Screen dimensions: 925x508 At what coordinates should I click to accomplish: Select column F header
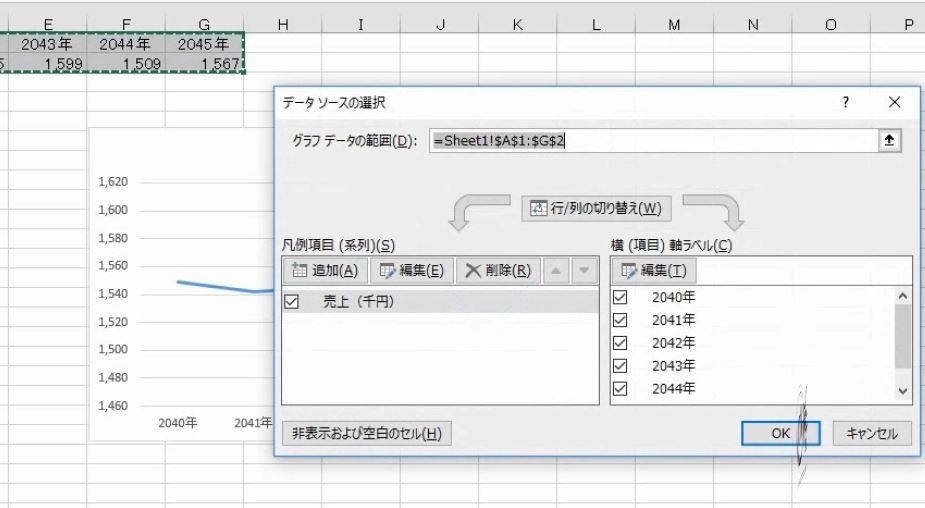[126, 25]
